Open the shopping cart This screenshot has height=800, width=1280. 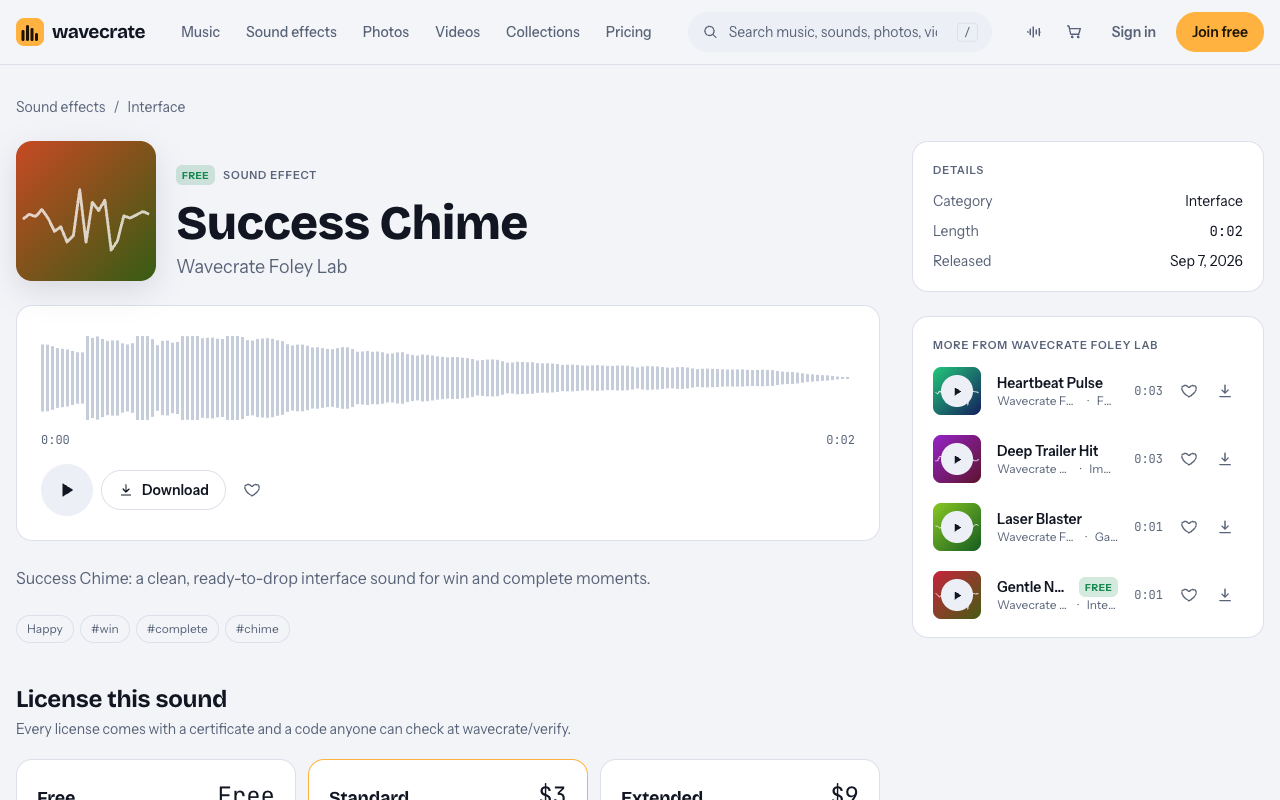(x=1074, y=32)
